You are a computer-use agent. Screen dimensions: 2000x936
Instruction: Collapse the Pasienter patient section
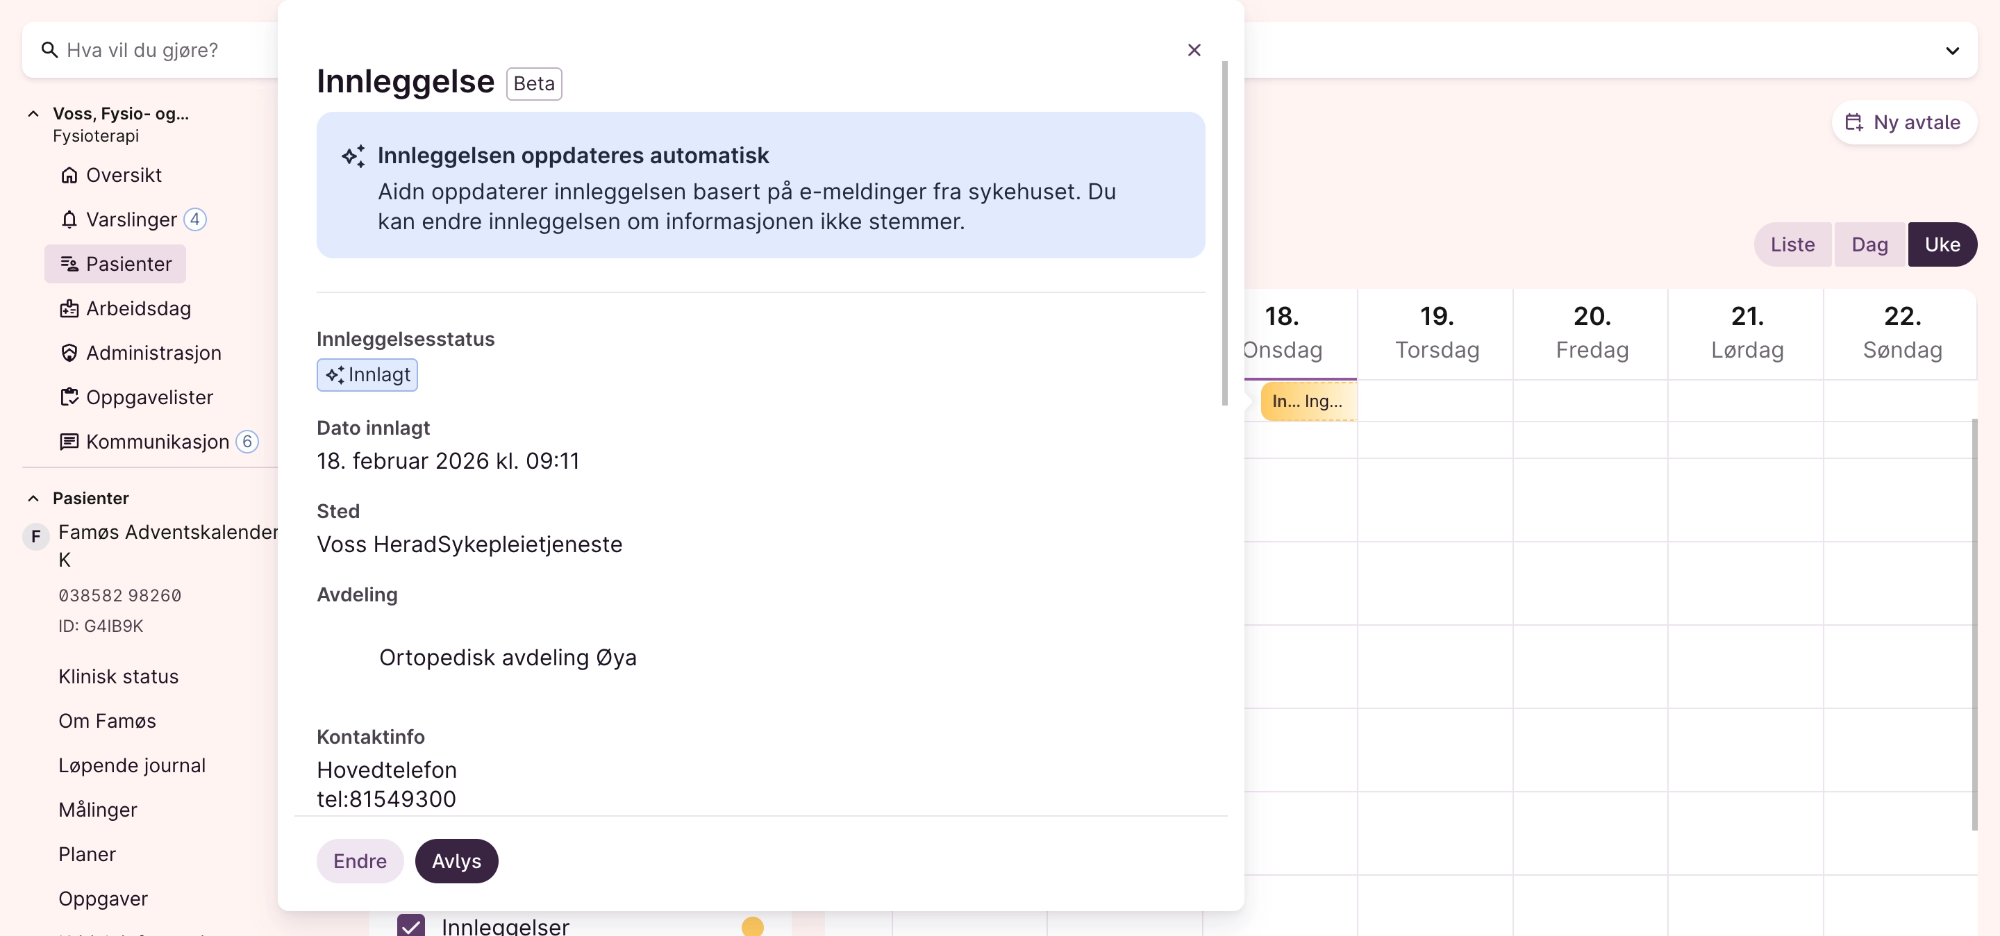33,498
